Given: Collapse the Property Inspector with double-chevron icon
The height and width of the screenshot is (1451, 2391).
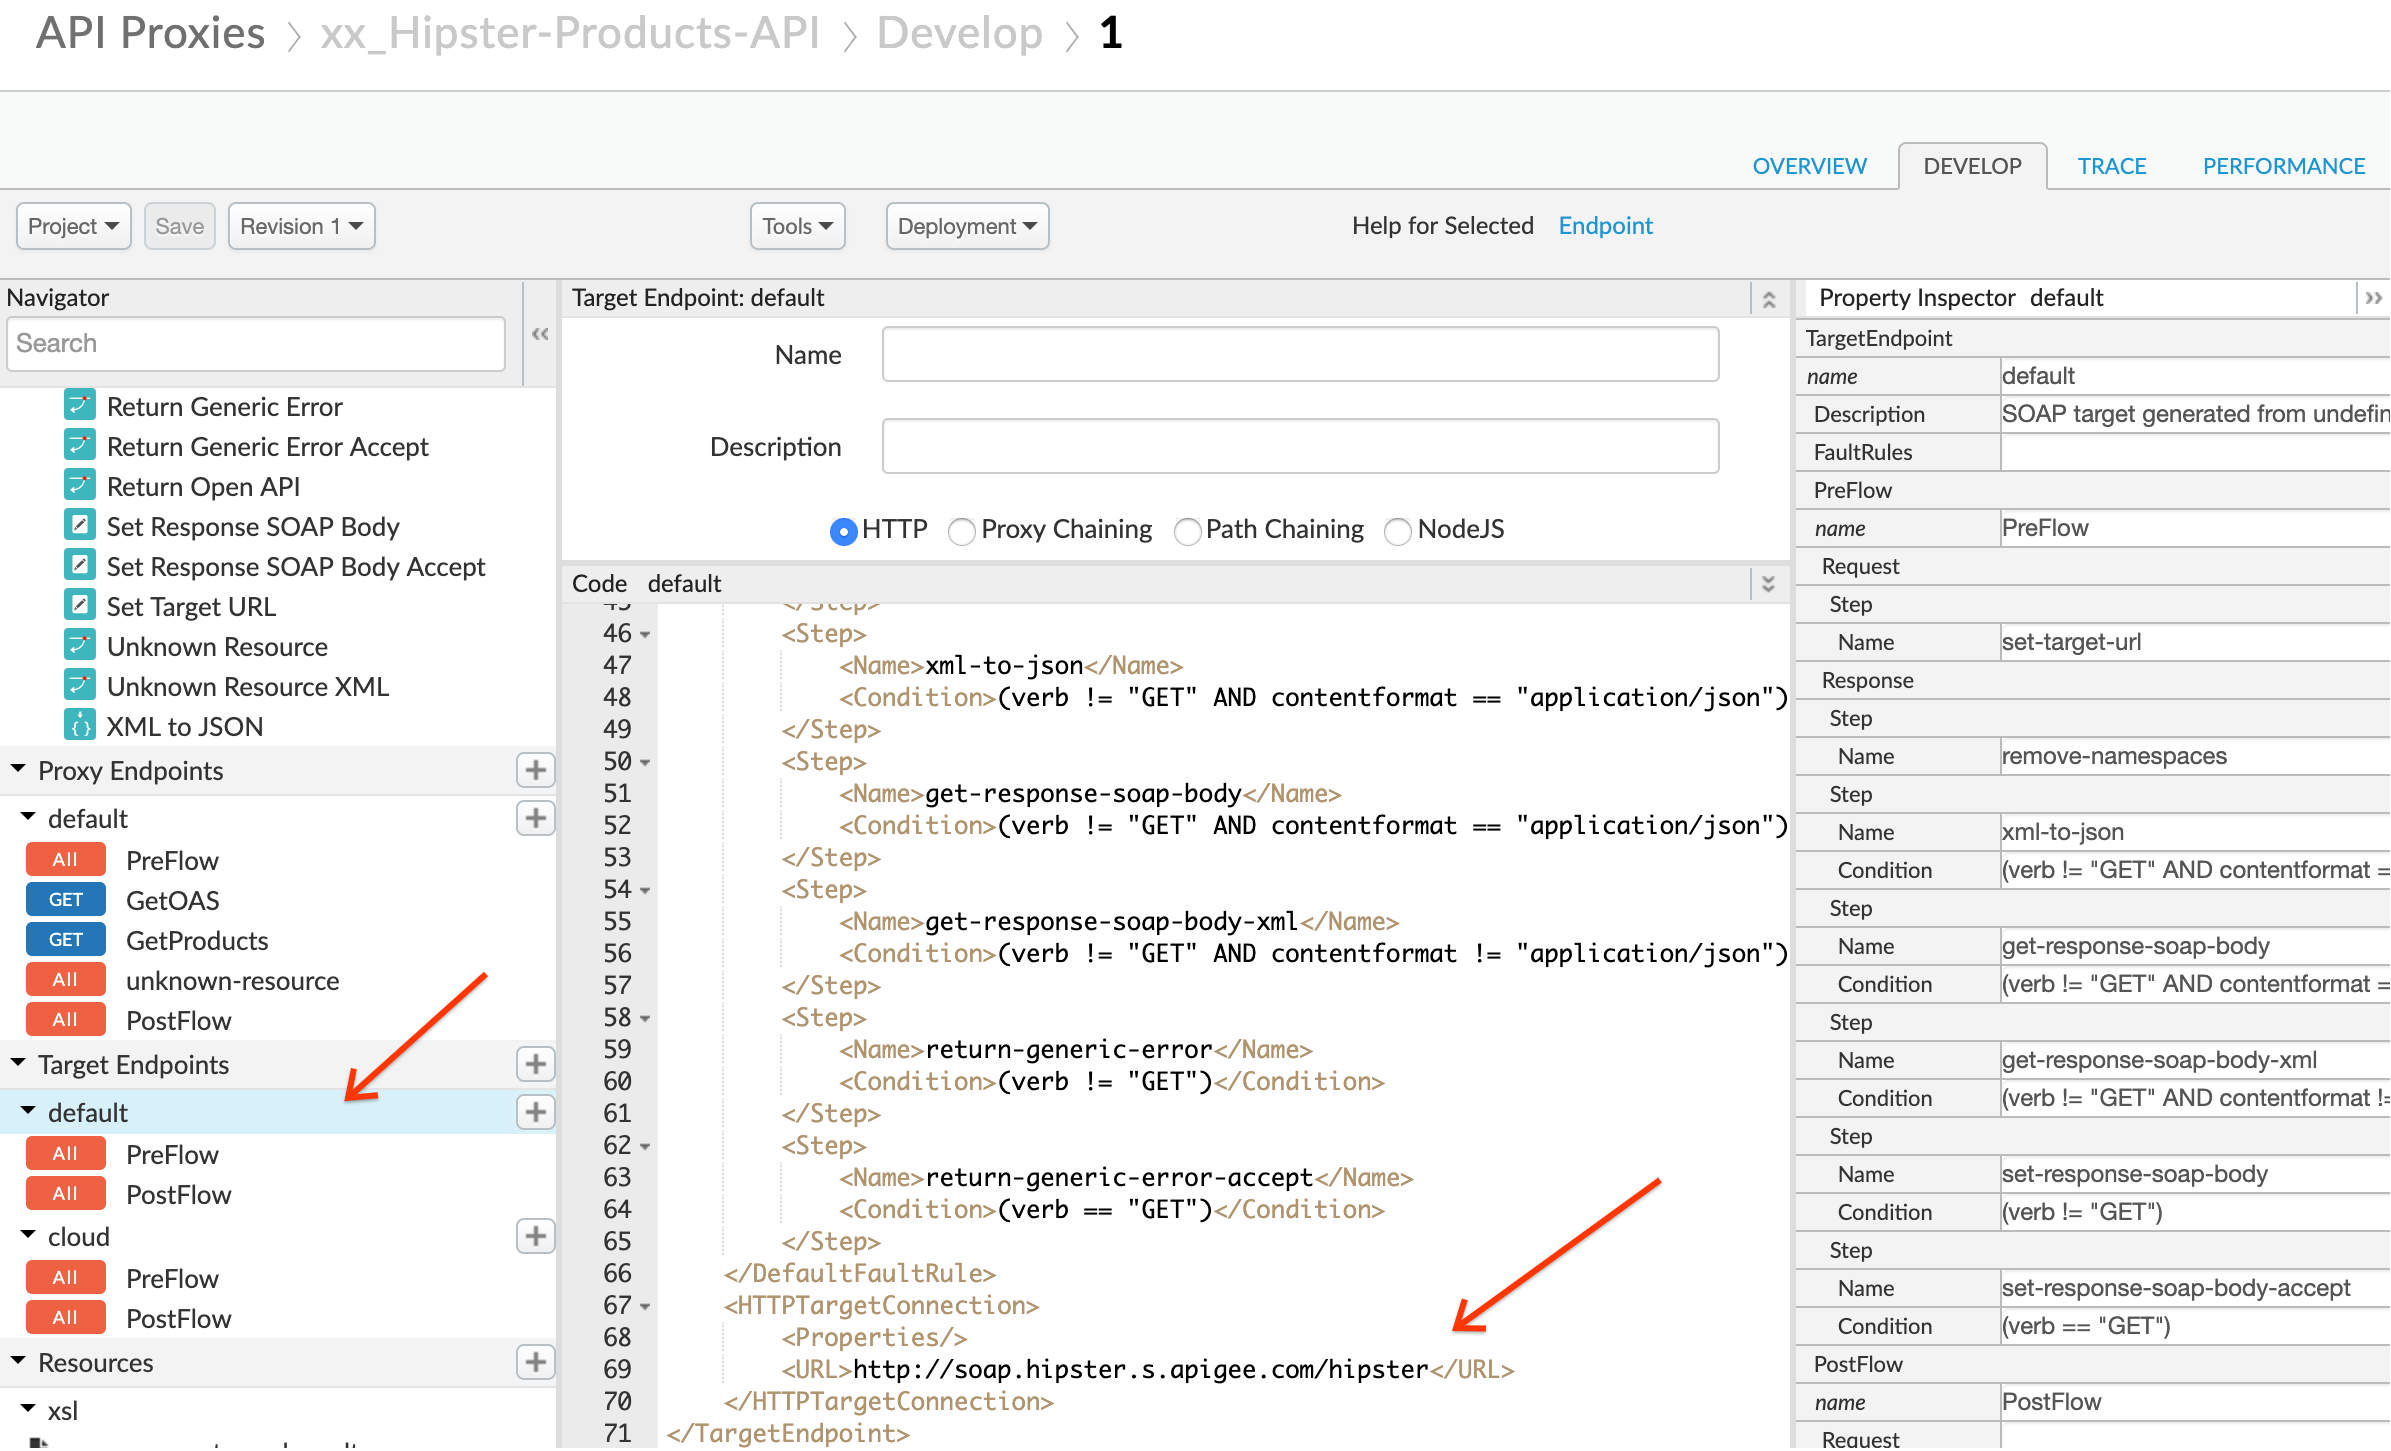Looking at the screenshot, I should tap(2373, 298).
